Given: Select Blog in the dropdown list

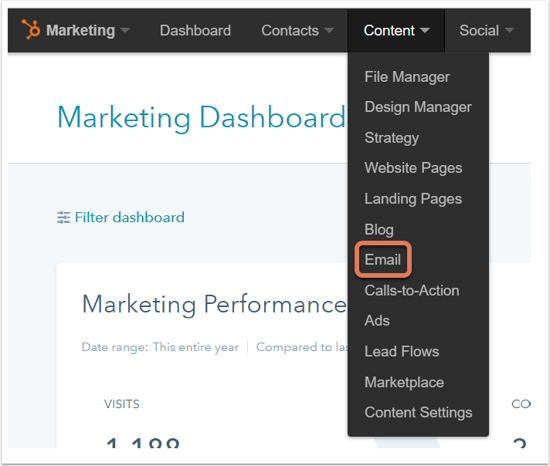Looking at the screenshot, I should pyautogui.click(x=379, y=230).
